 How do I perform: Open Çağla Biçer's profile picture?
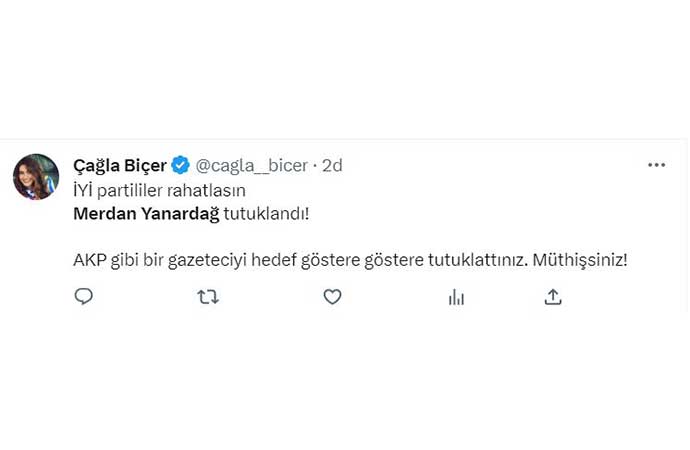coord(36,177)
